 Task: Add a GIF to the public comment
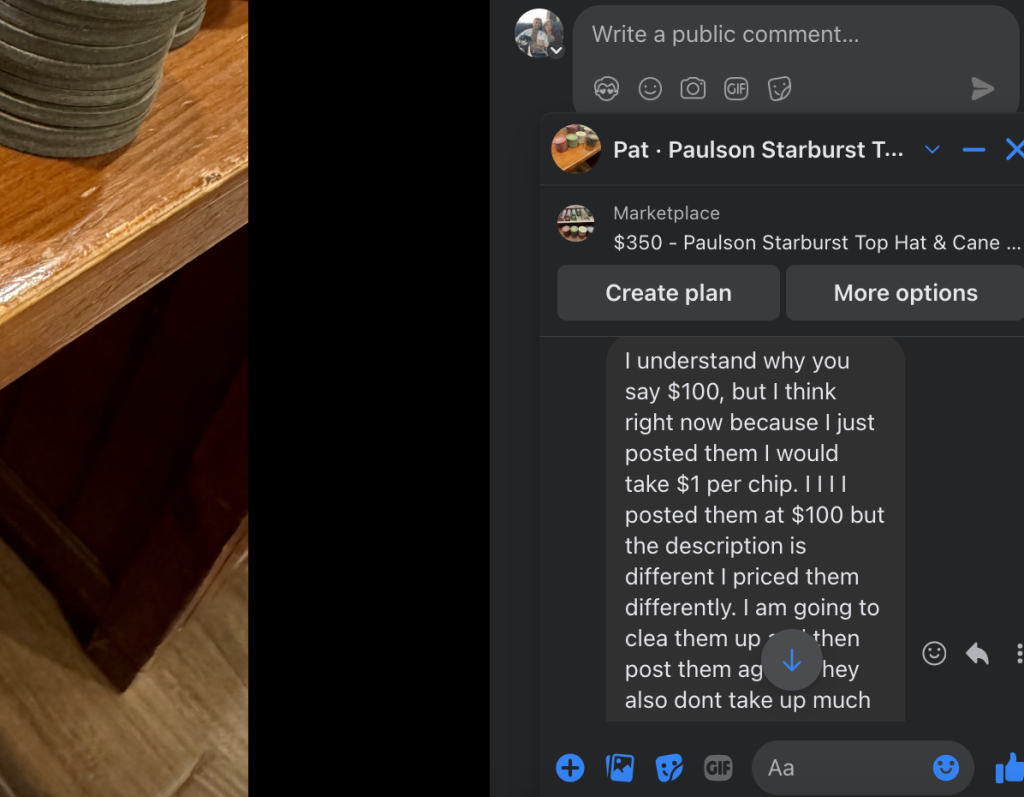(x=736, y=88)
